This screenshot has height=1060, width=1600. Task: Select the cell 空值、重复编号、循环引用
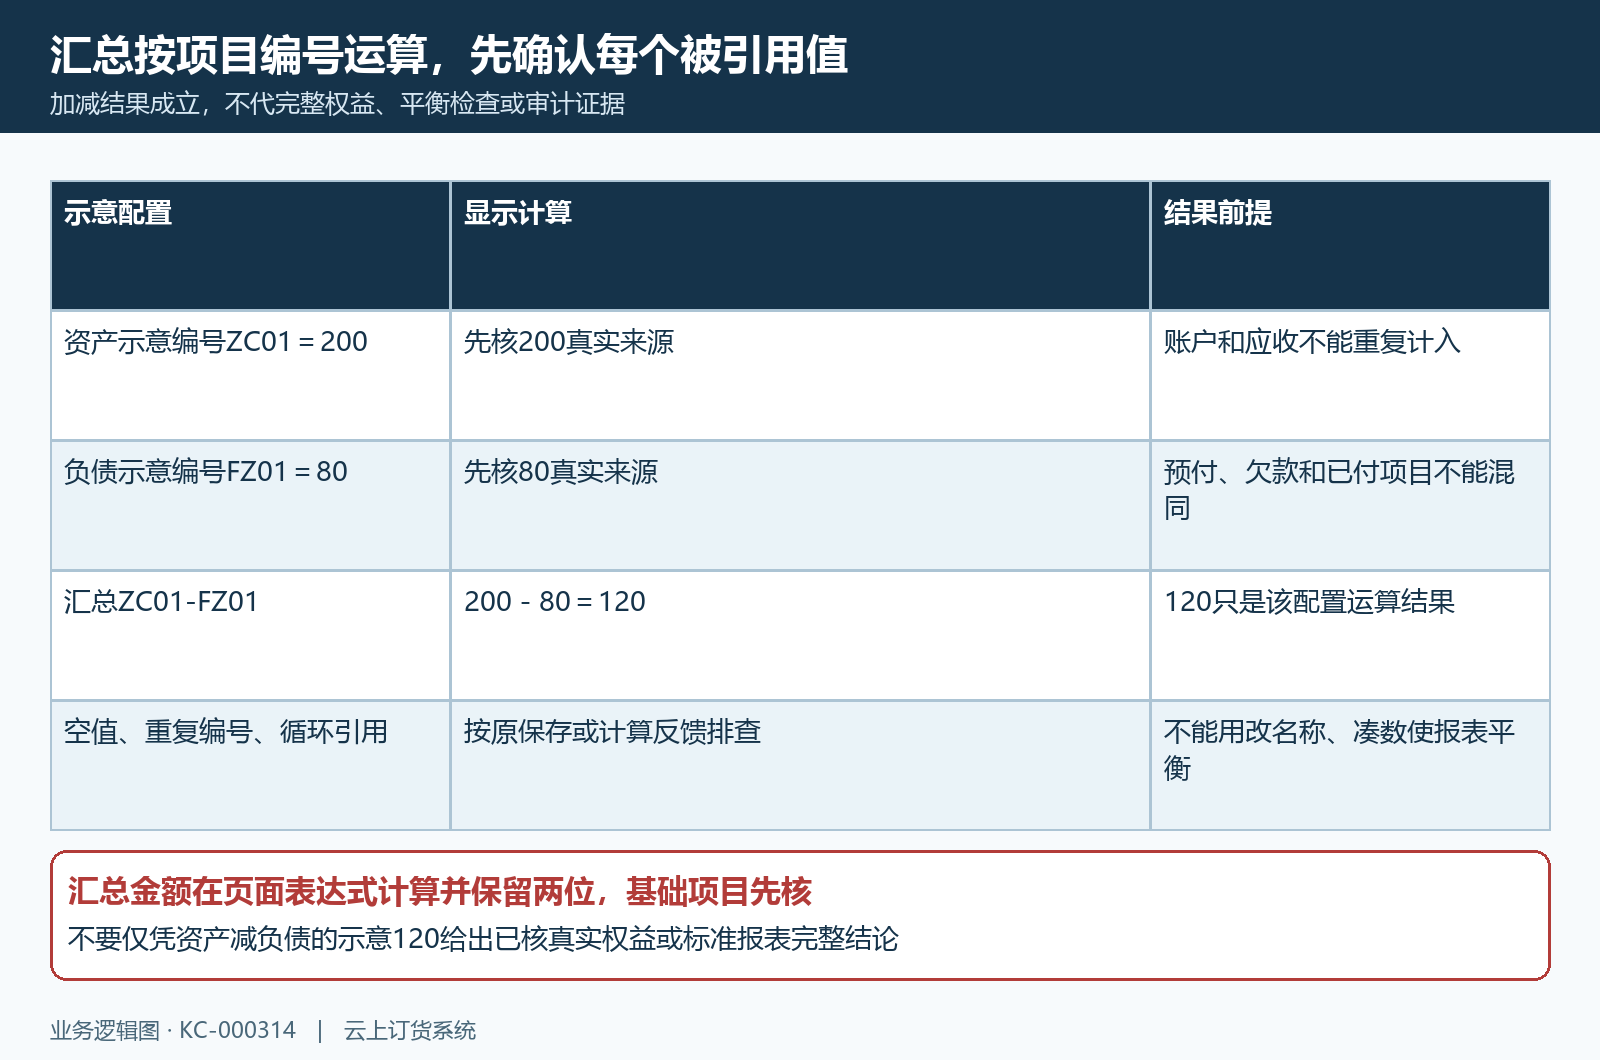pyautogui.click(x=251, y=766)
